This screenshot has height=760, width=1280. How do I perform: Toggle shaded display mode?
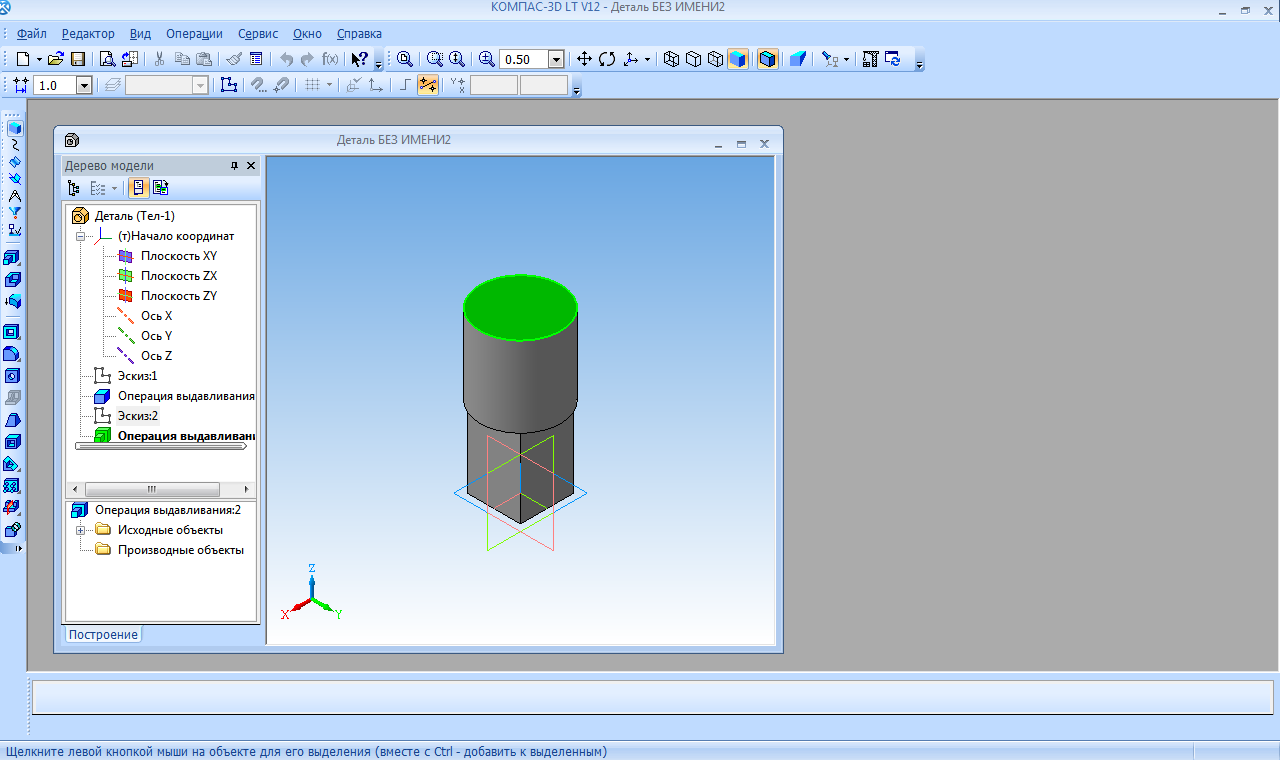pos(738,59)
